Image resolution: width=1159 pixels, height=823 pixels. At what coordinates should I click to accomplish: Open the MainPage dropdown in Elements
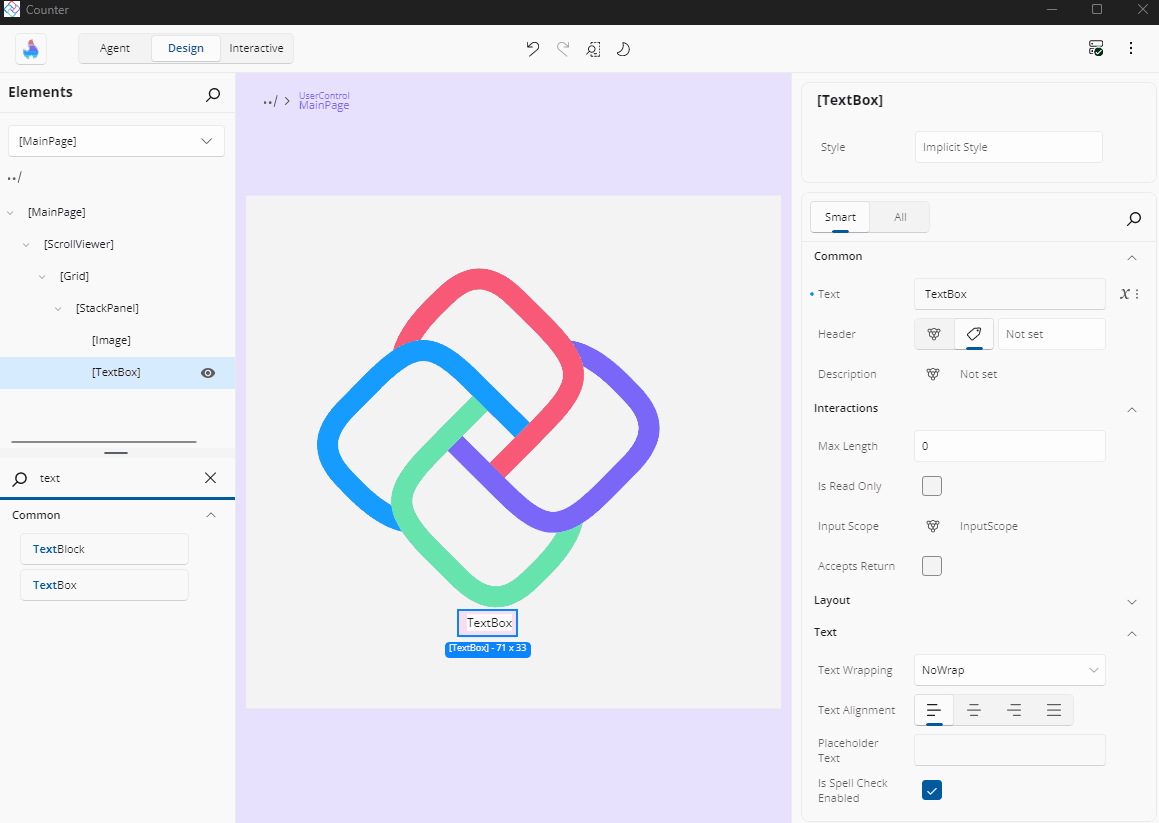[116, 141]
